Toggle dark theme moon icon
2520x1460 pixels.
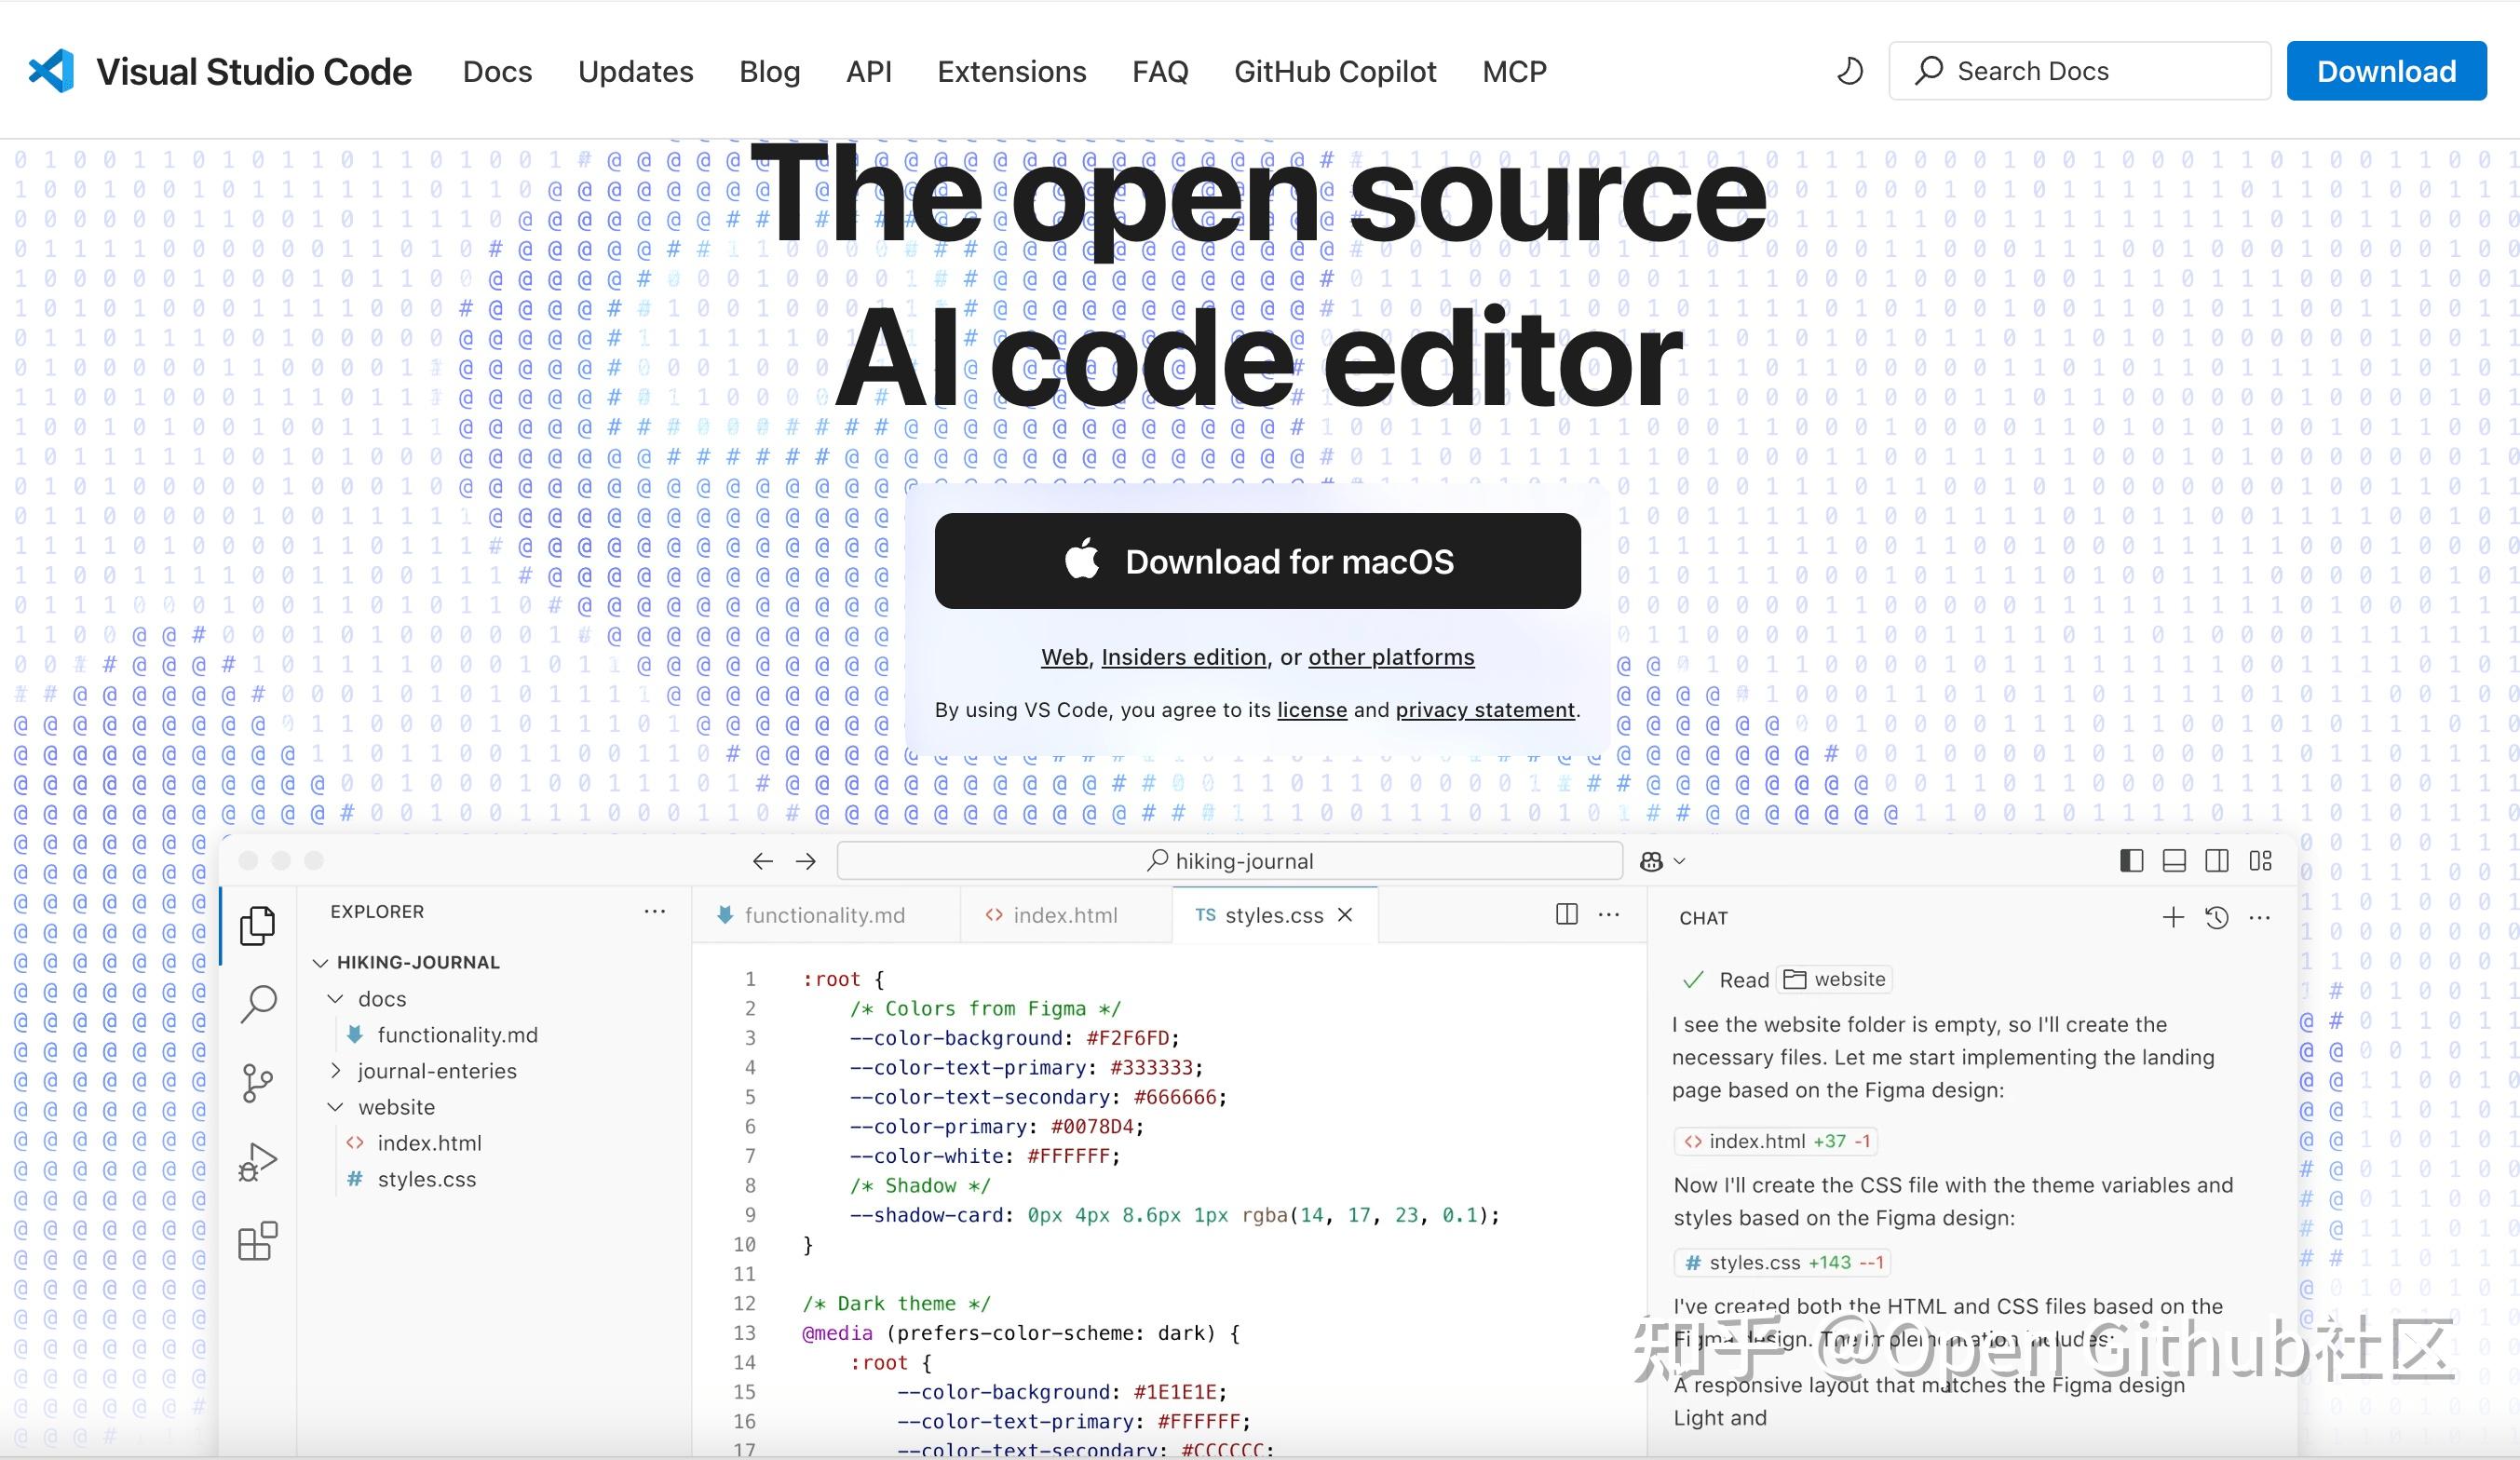click(x=1850, y=71)
